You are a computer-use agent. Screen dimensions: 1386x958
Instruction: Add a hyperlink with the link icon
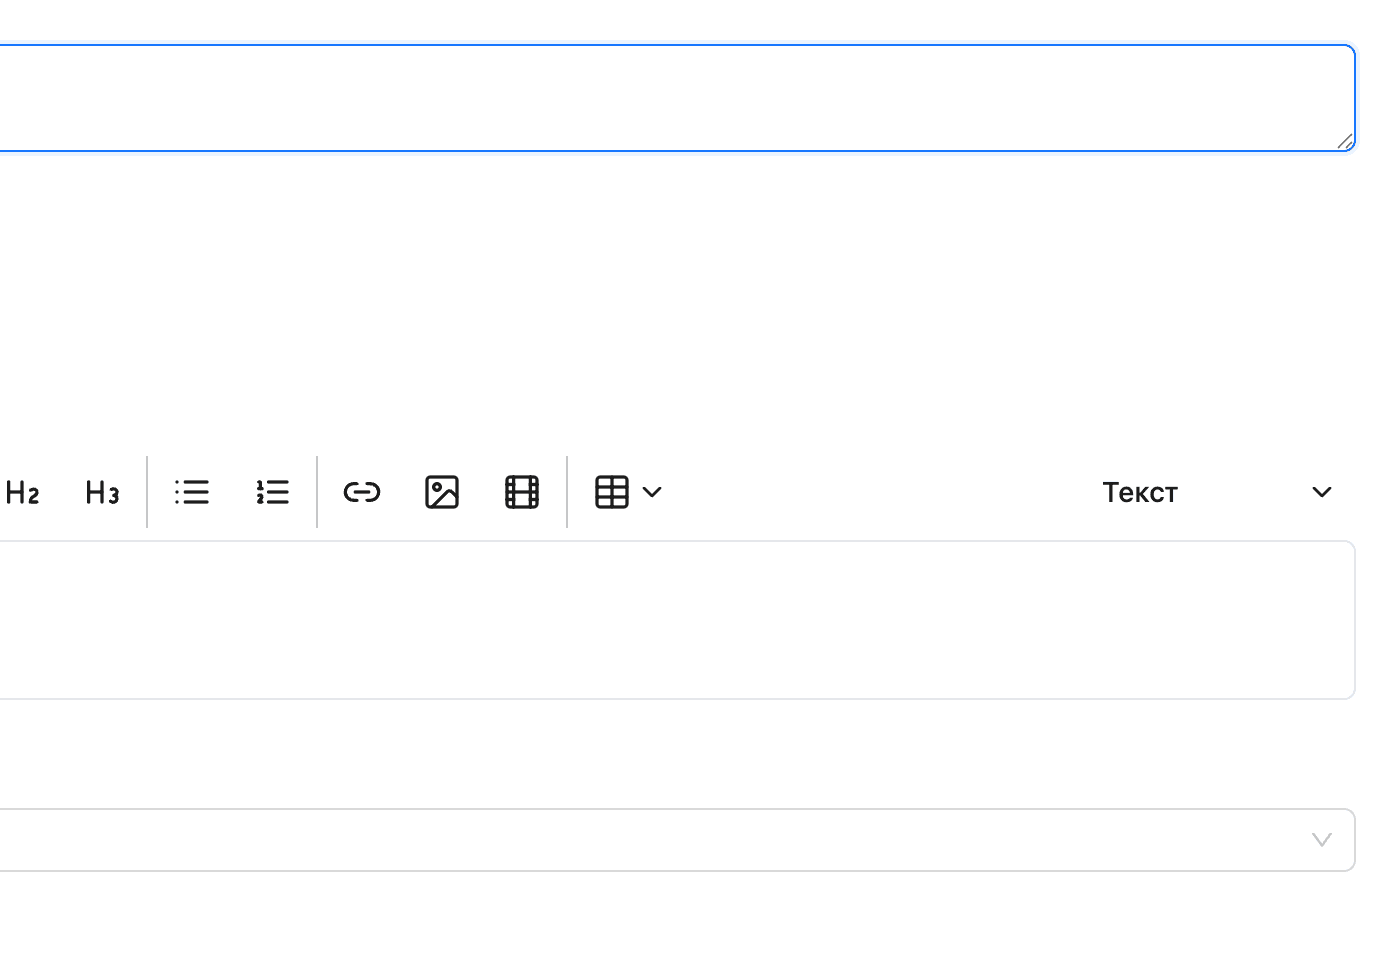click(x=362, y=492)
